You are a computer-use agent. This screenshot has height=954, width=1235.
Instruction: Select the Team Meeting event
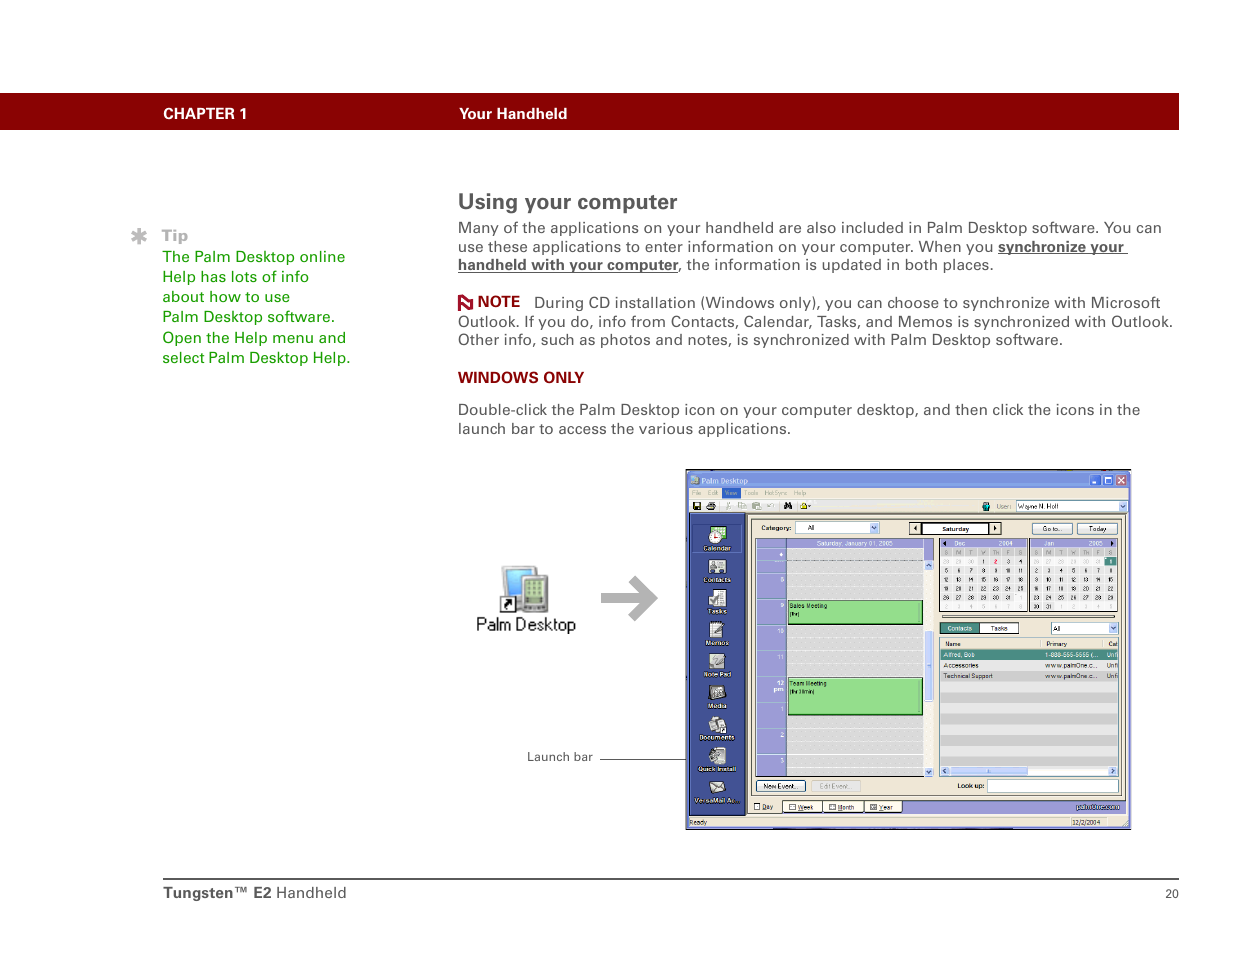[855, 696]
